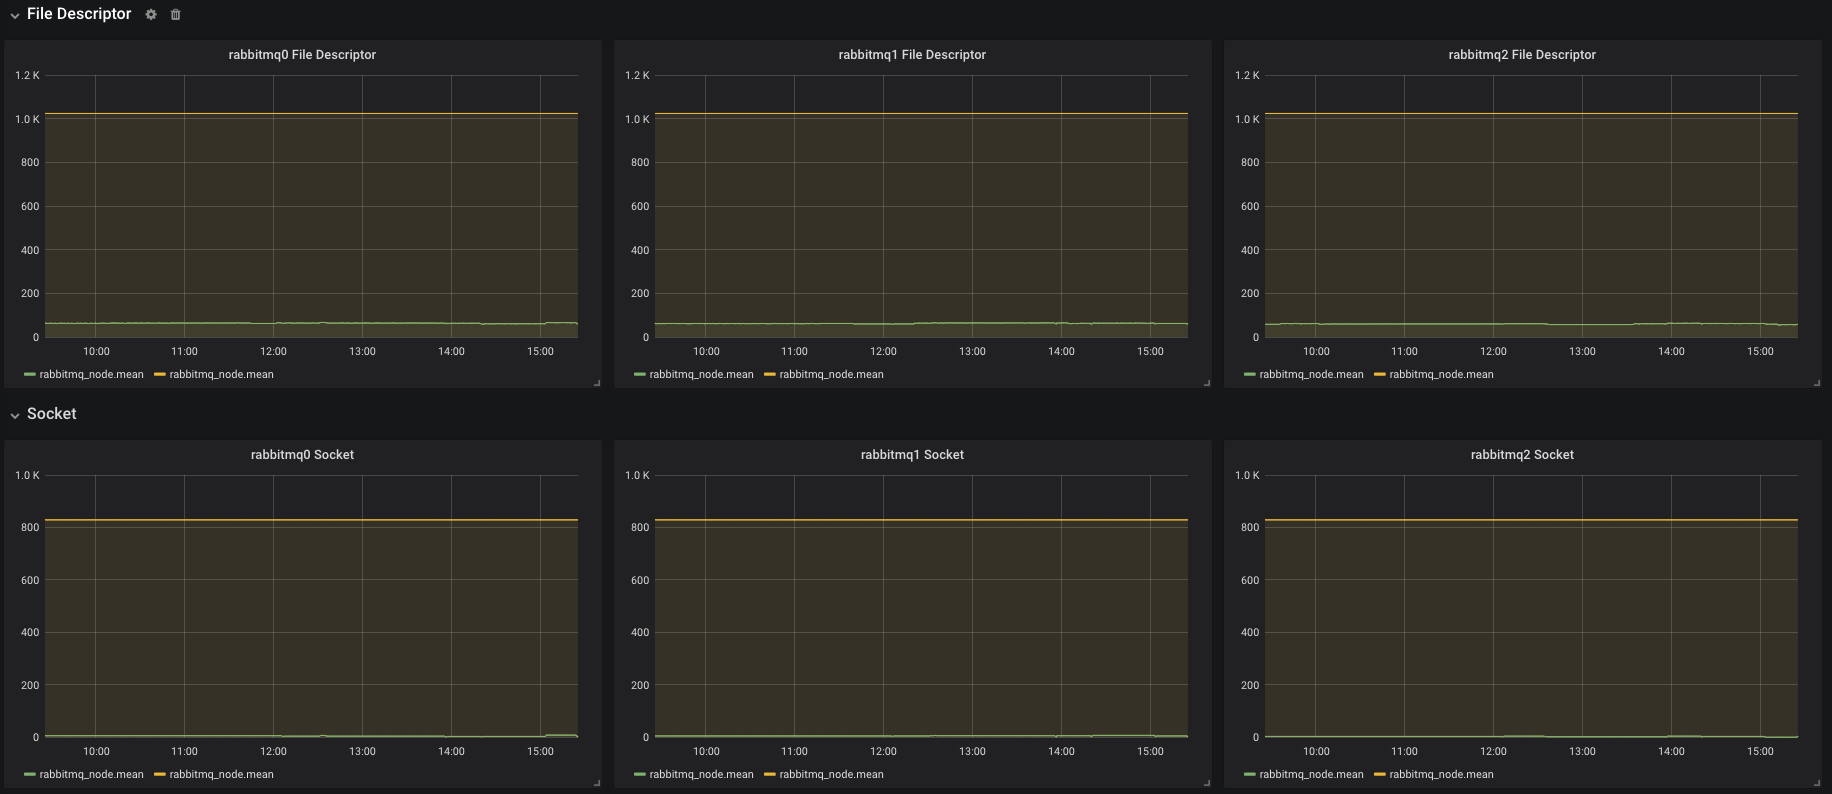This screenshot has height=794, width=1832.
Task: Open rabbitmq1 File Descriptor panel title menu
Action: (912, 55)
